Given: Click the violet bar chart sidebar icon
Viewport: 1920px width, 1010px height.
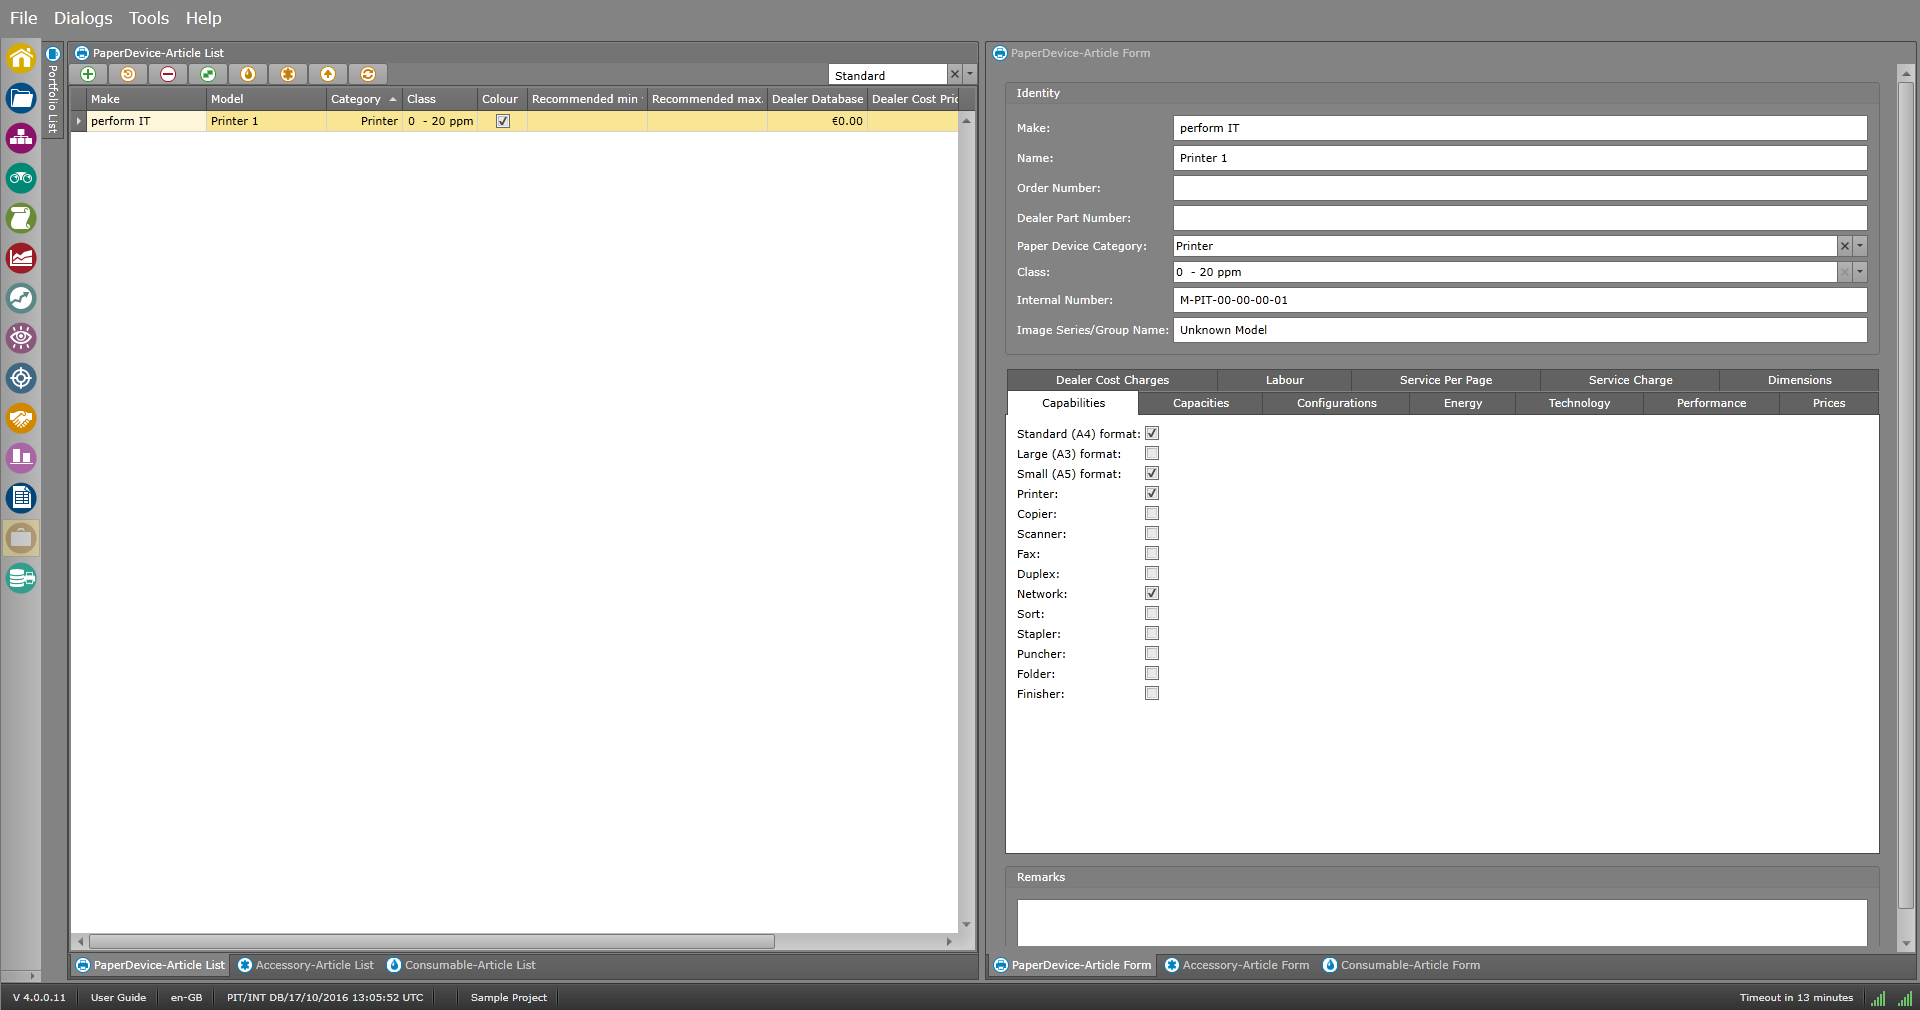Looking at the screenshot, I should [x=21, y=458].
